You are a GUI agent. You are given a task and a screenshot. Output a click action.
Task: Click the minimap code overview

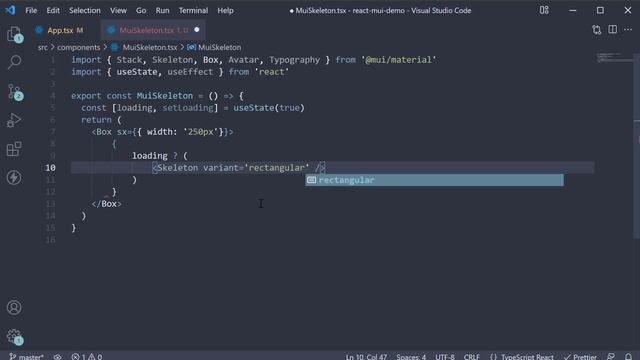pyautogui.click(x=614, y=57)
